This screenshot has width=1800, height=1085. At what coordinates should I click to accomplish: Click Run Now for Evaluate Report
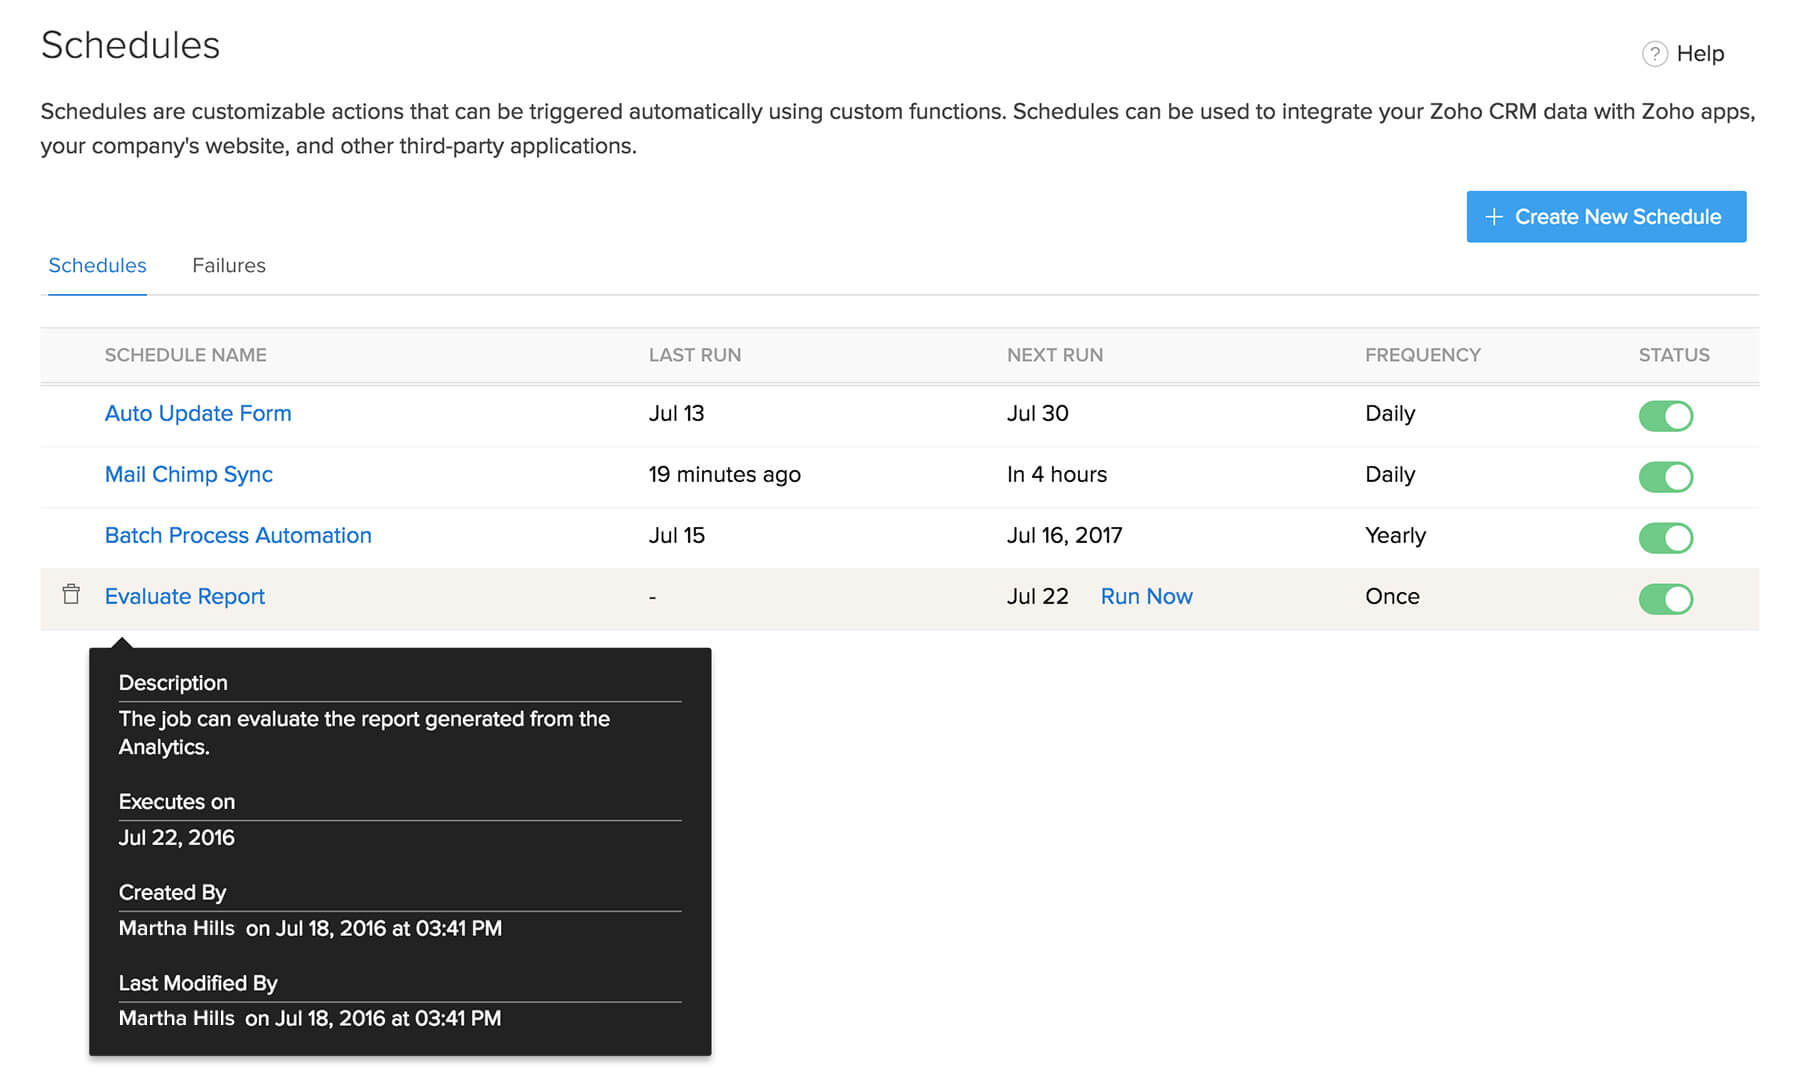coord(1146,597)
